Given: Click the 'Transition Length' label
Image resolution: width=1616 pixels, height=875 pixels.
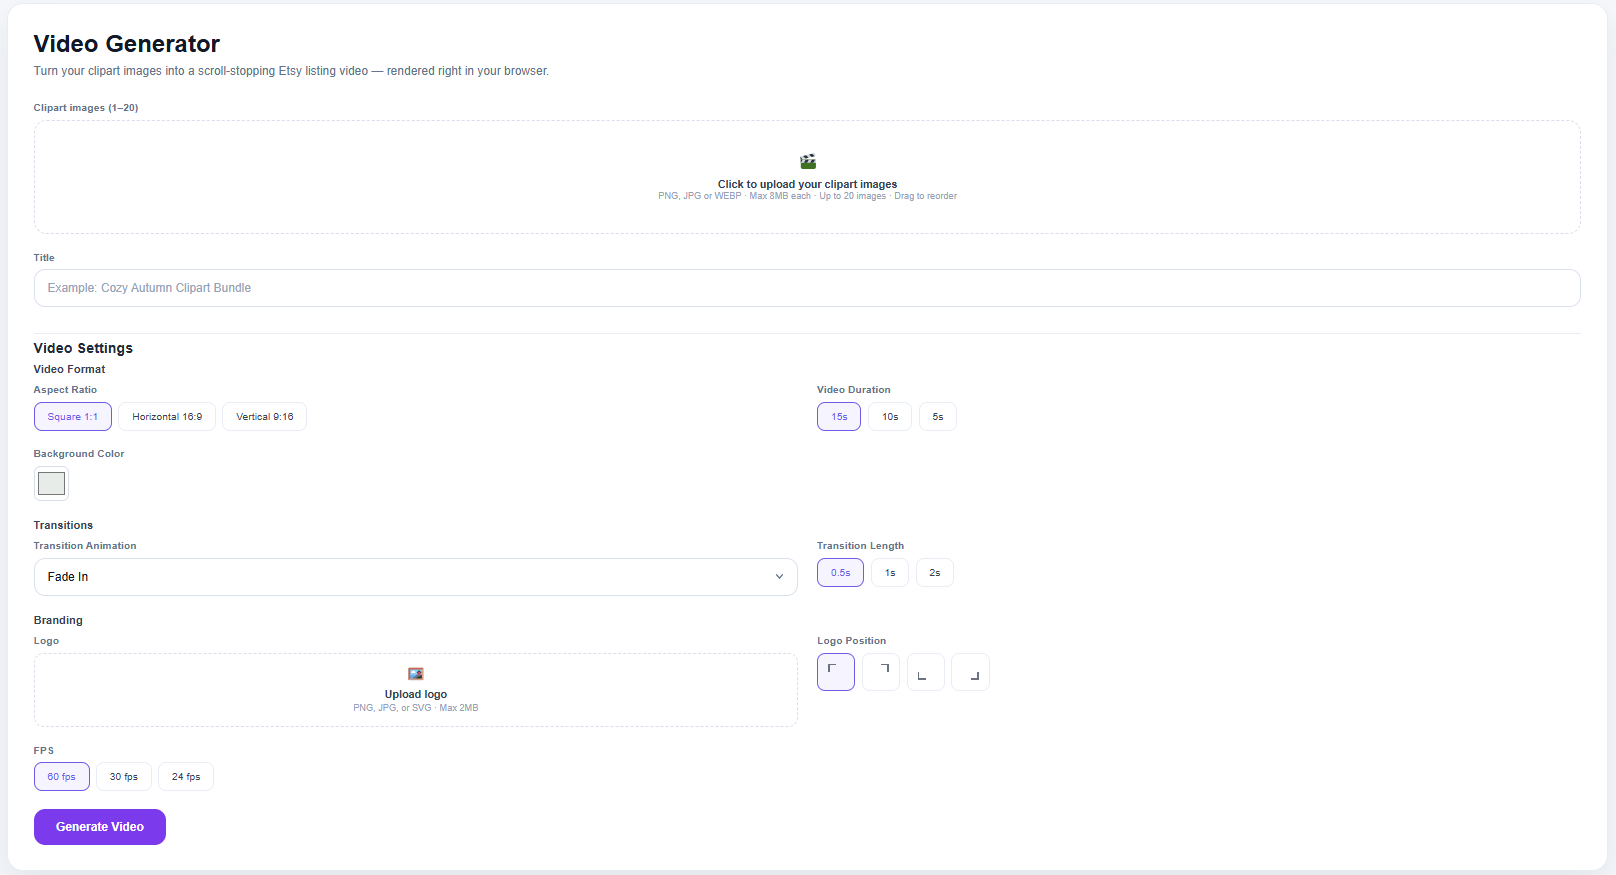Looking at the screenshot, I should coord(861,546).
